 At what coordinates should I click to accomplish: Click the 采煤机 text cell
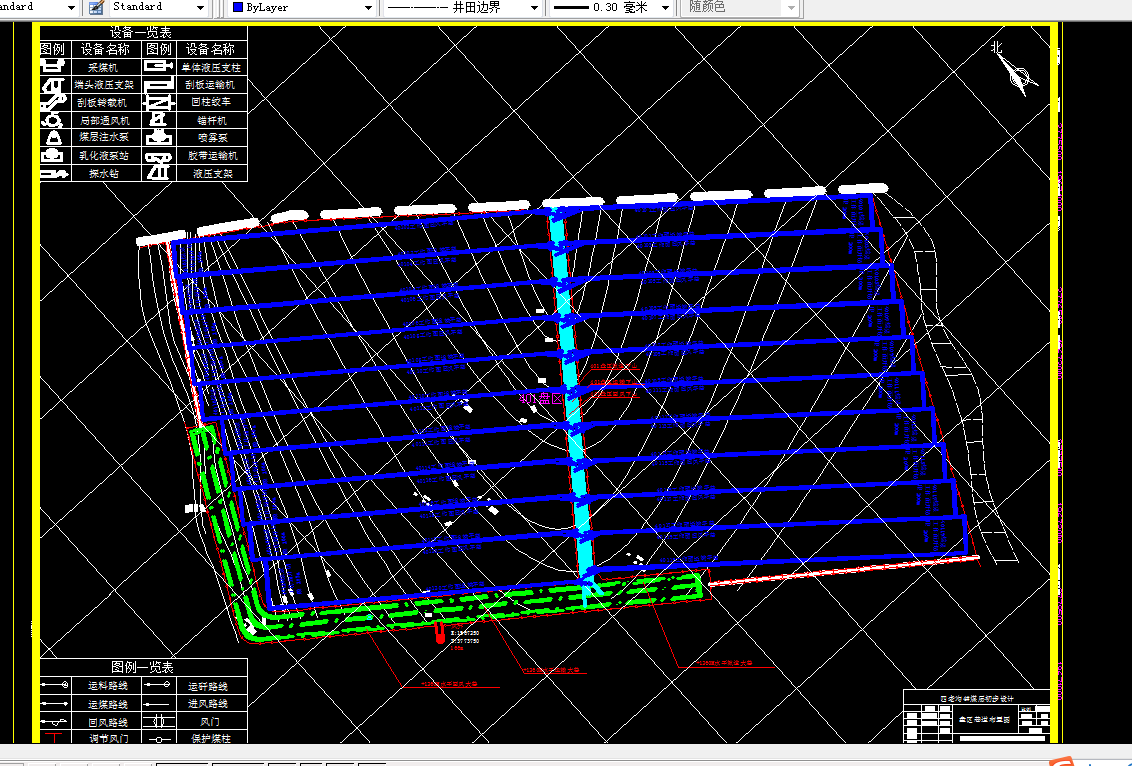click(x=103, y=67)
